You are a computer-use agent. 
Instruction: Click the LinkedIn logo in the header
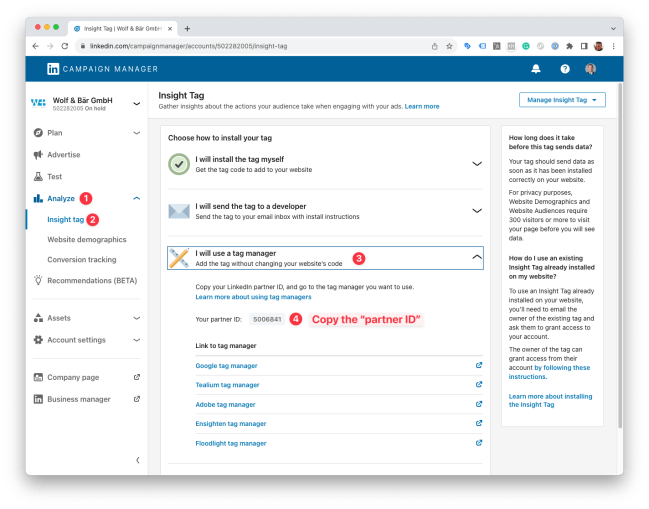(x=53, y=69)
